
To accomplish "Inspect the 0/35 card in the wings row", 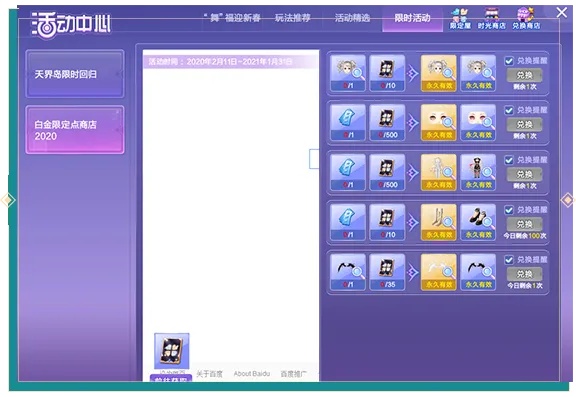I will click(x=387, y=272).
